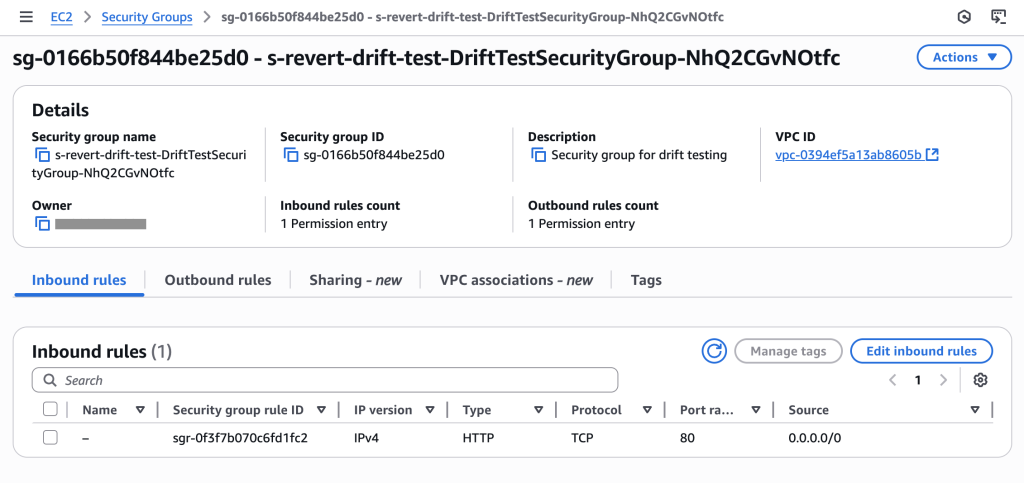Screen dimensions: 1024x483
Task: Copy the security group ID
Action: coord(291,155)
